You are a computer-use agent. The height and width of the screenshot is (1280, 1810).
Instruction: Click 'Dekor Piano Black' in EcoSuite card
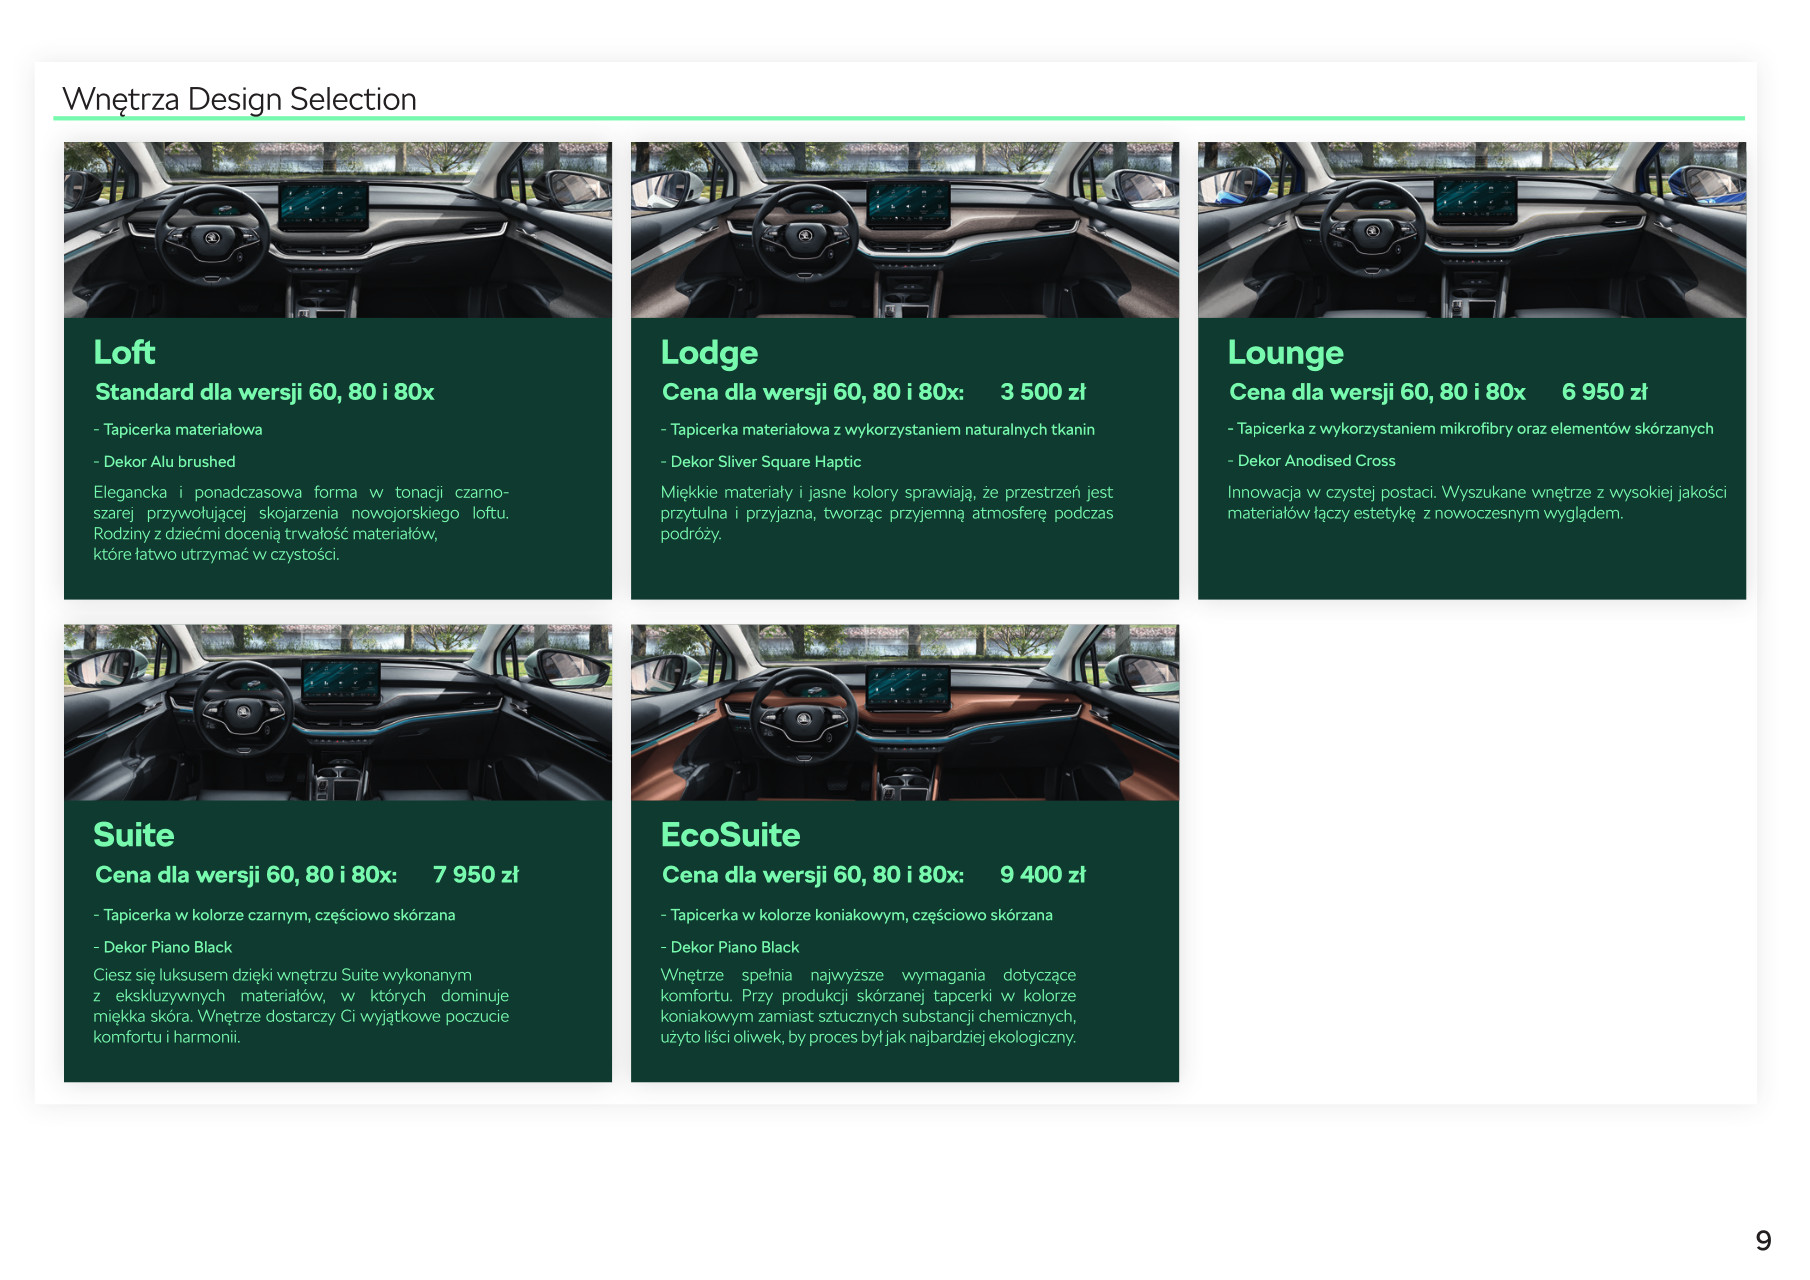pyautogui.click(x=729, y=947)
